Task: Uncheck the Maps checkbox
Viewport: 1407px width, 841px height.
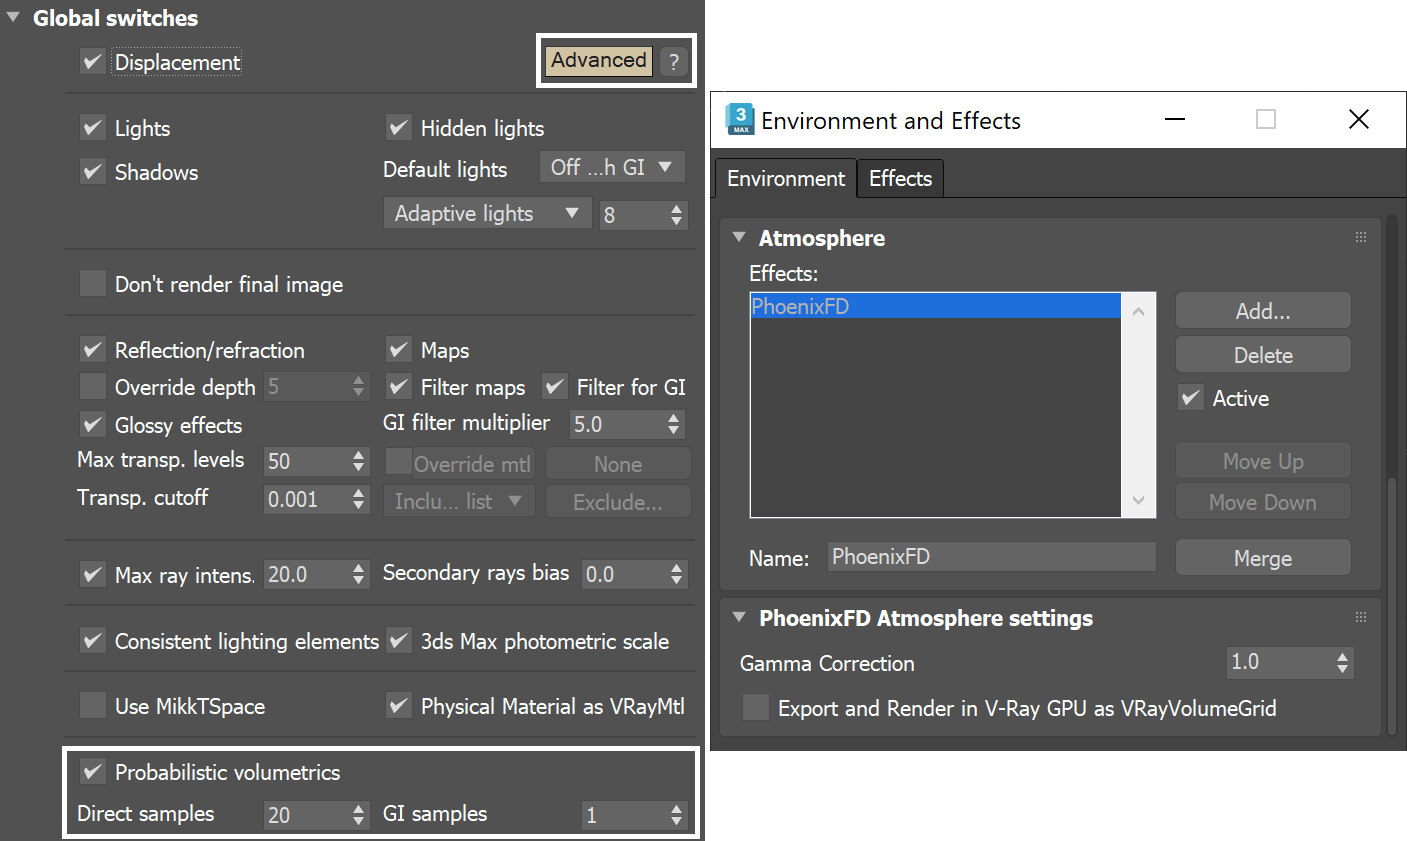Action: coord(399,350)
